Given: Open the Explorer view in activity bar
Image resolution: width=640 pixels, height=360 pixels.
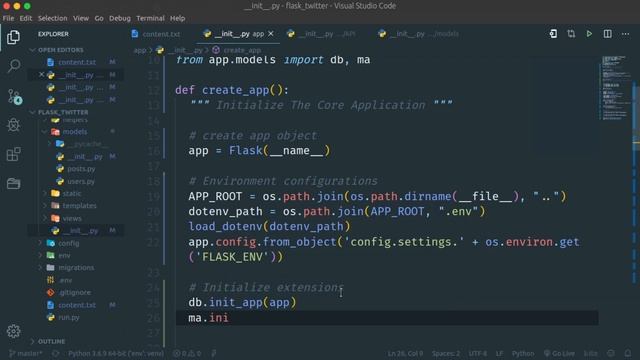Looking at the screenshot, I should 13,37.
